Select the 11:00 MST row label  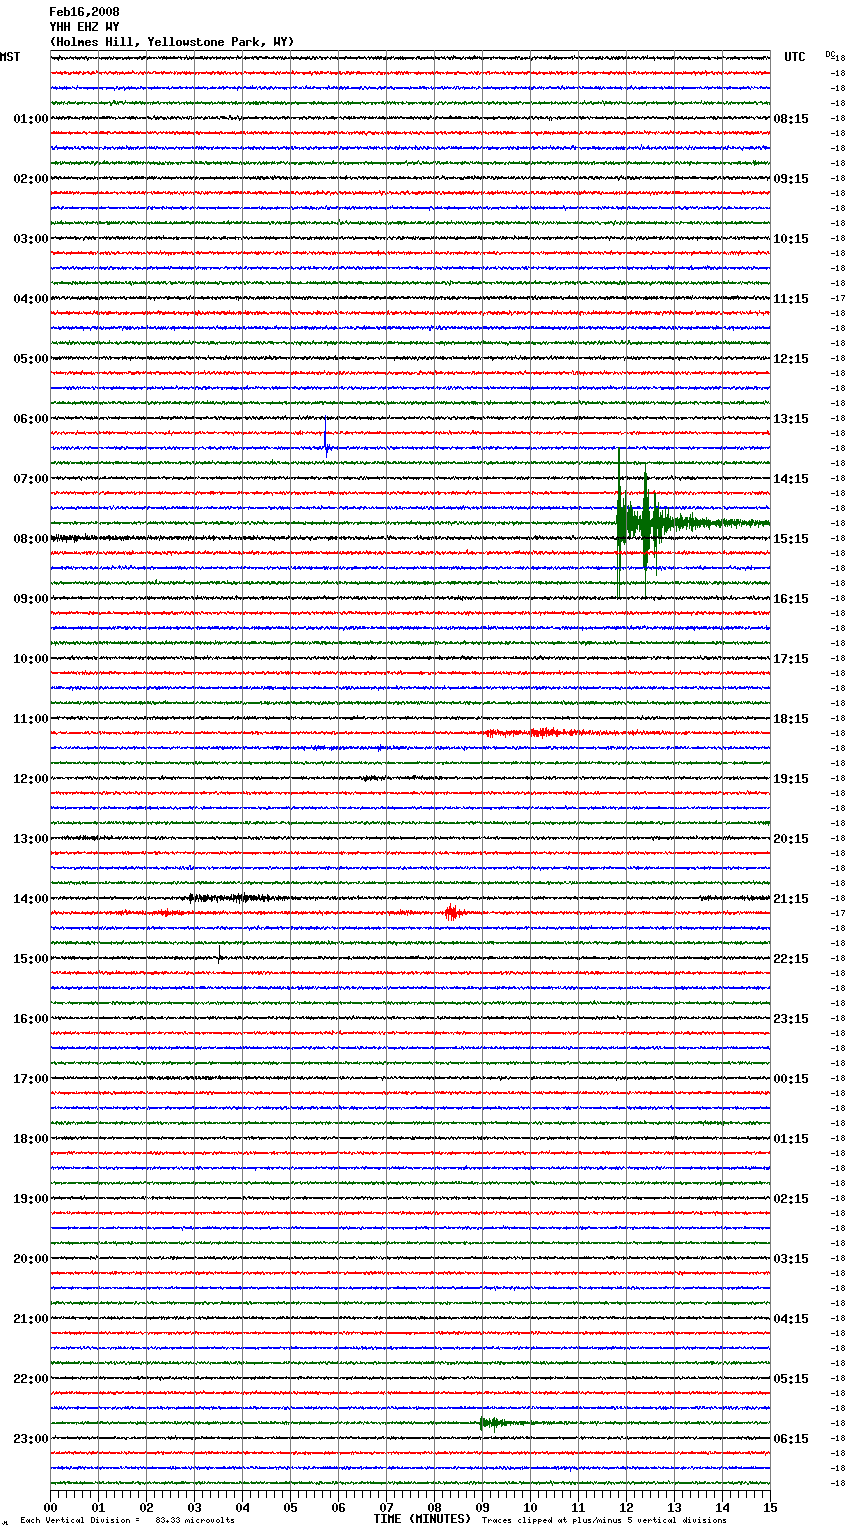tap(31, 719)
